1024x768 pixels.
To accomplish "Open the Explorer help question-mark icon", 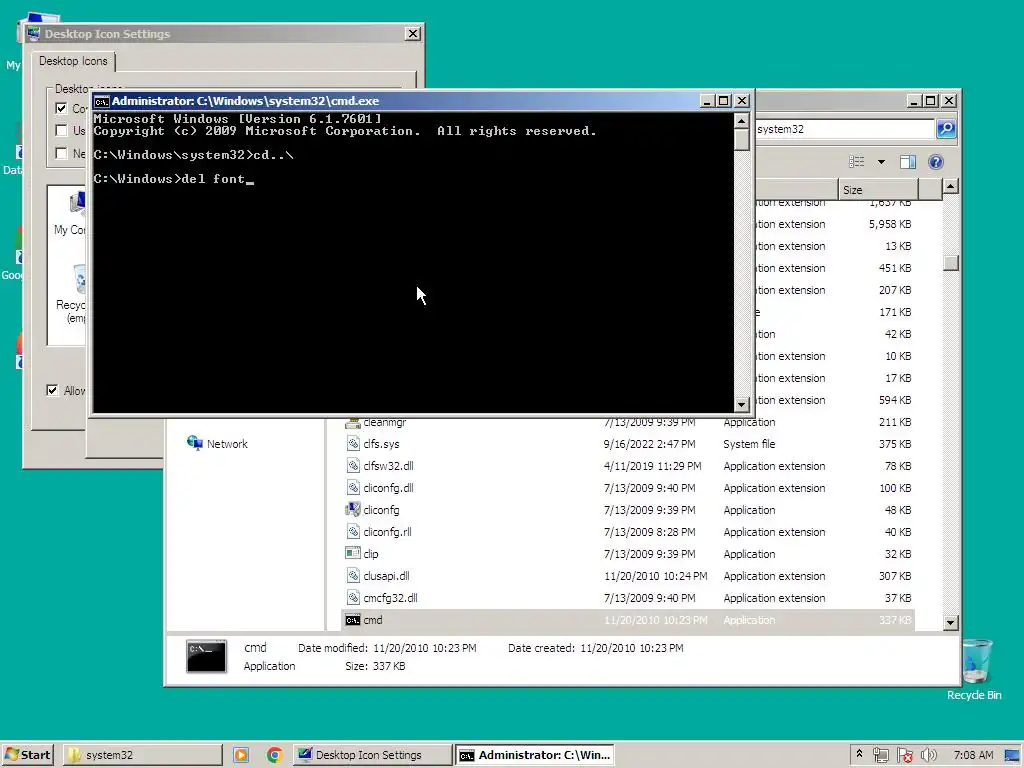I will coord(936,162).
